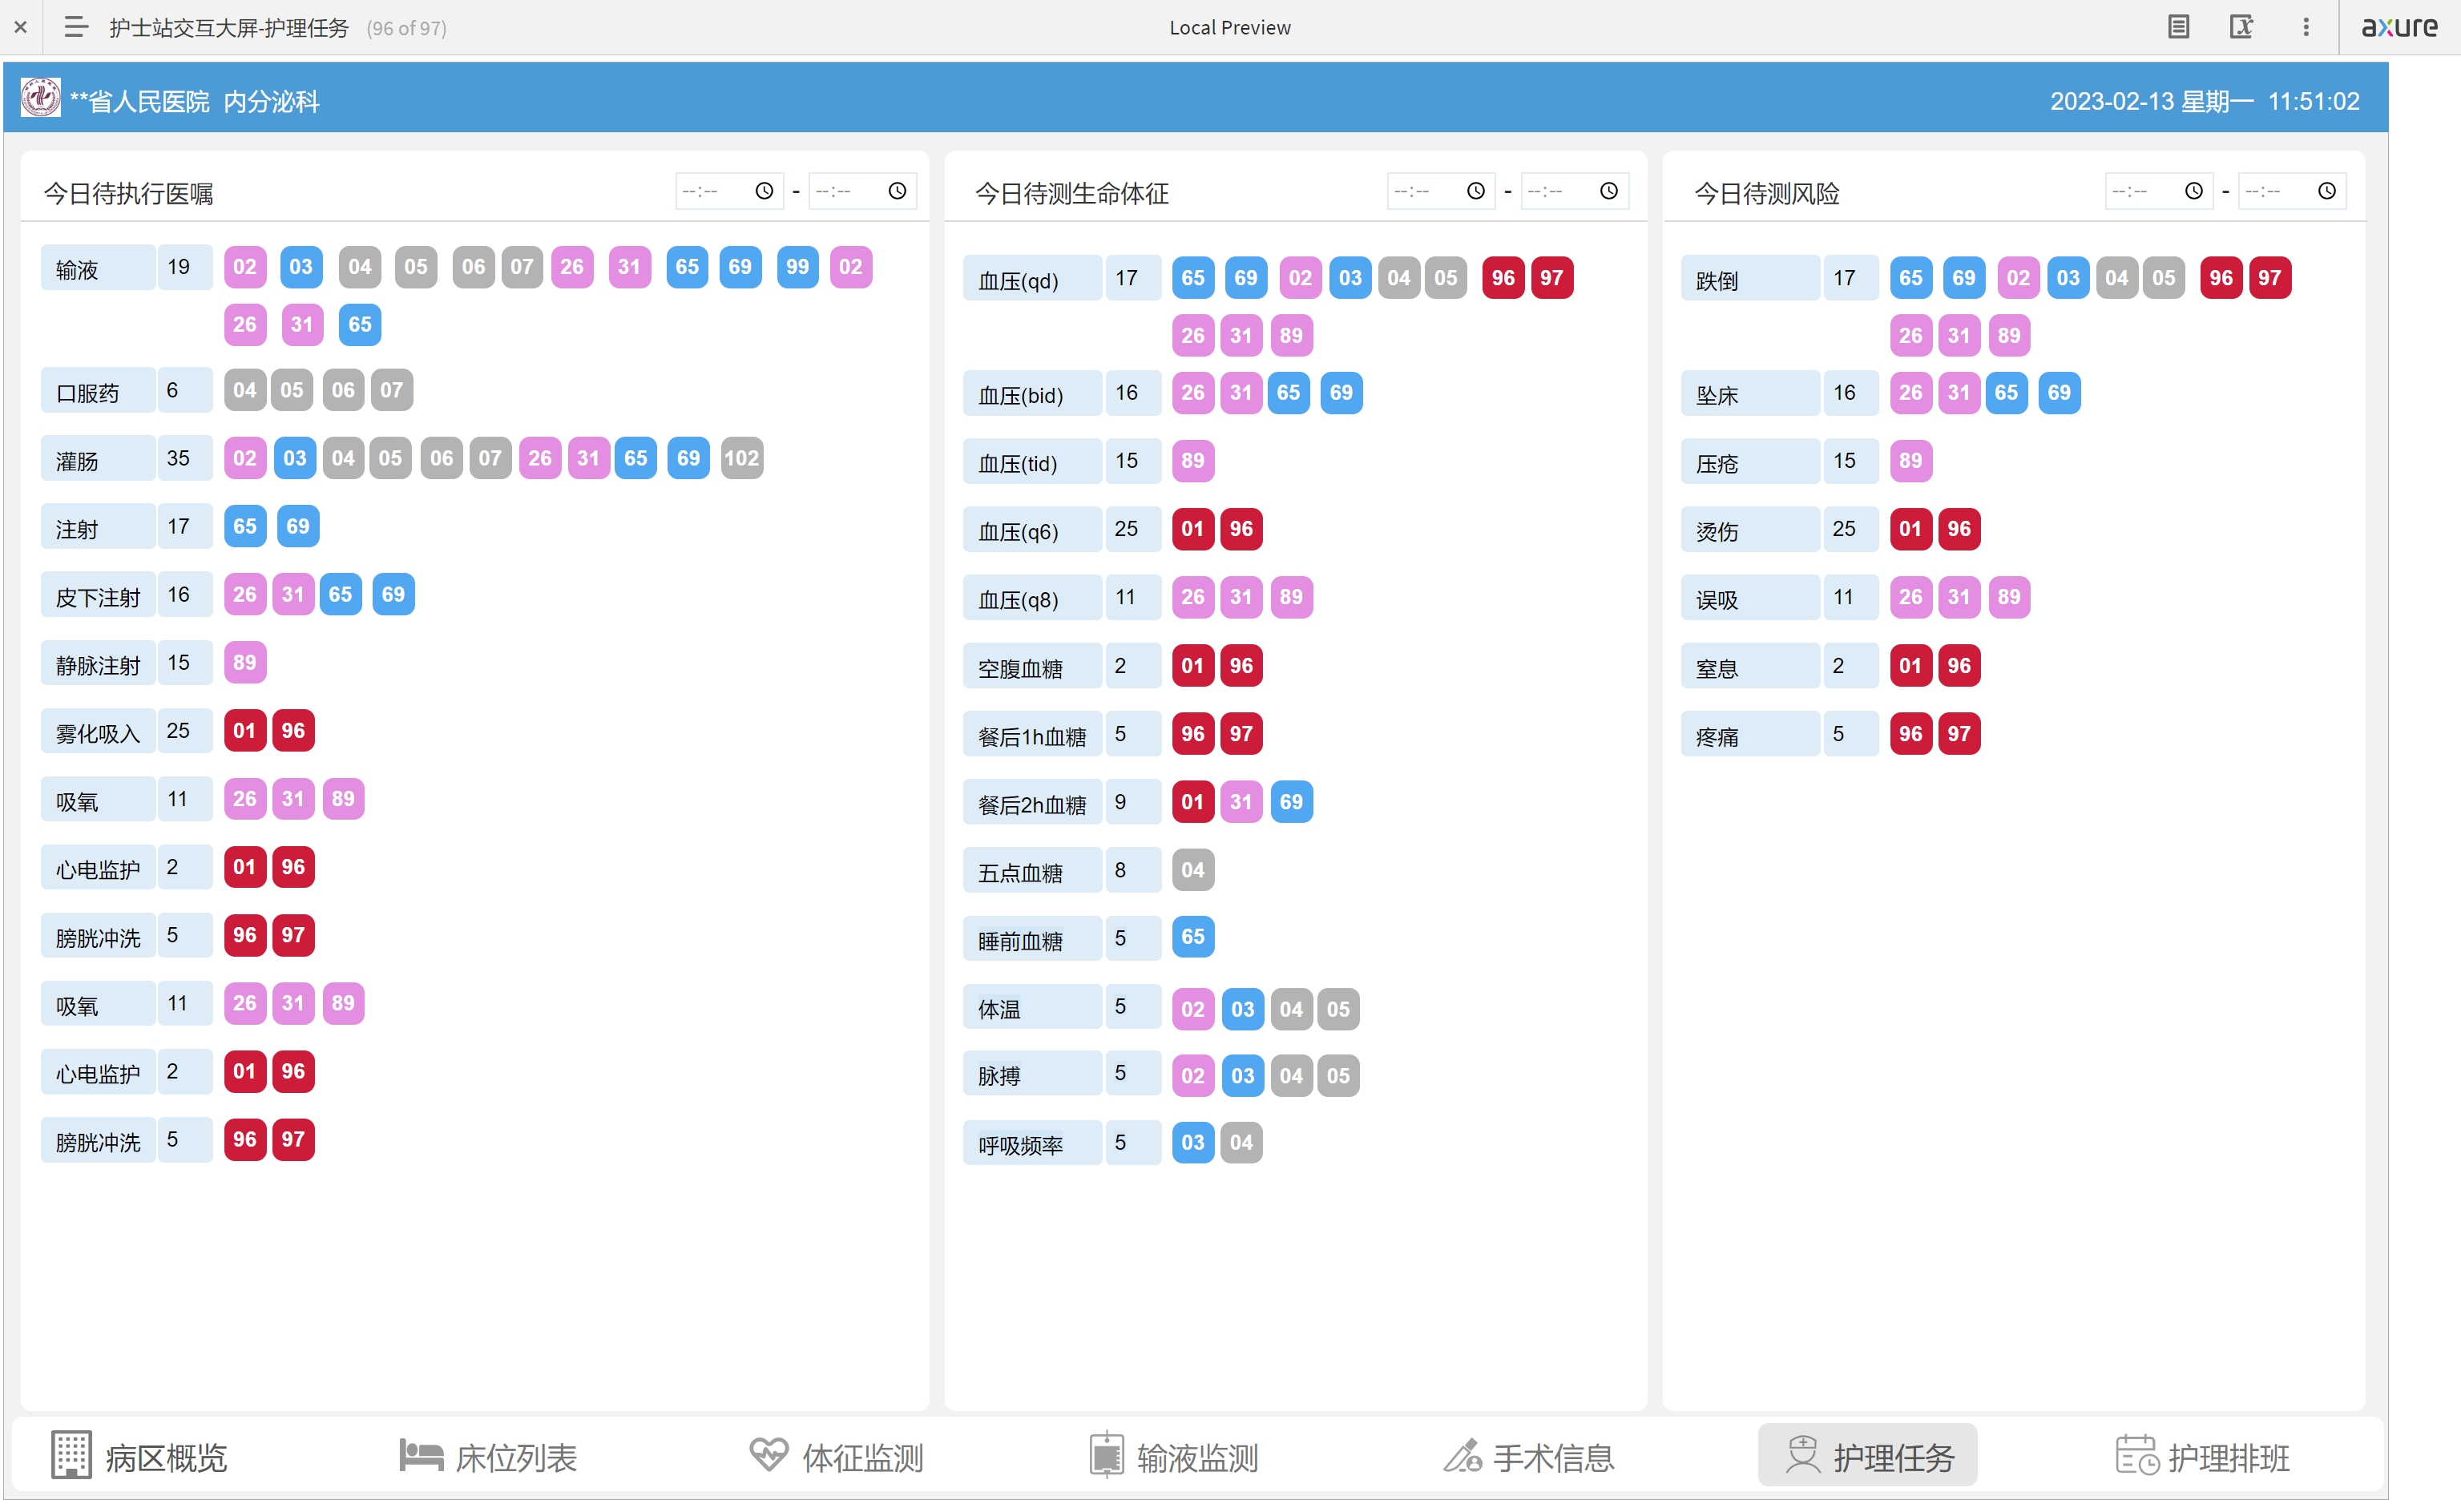The image size is (2461, 1512).
Task: Click bed 03 badge in 体温 row
Action: (x=1242, y=1009)
